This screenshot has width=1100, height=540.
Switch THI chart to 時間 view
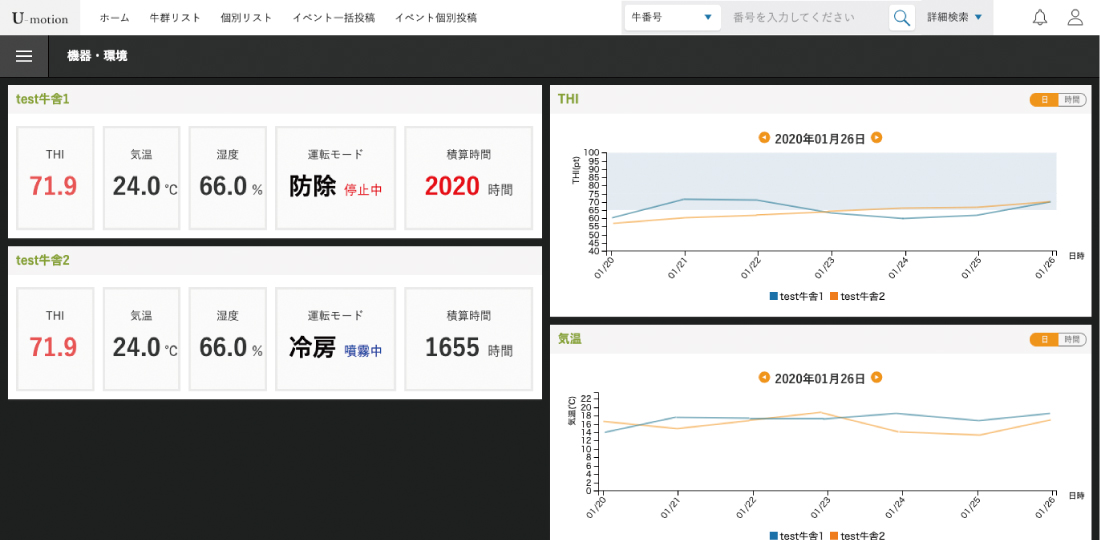[x=1072, y=100]
